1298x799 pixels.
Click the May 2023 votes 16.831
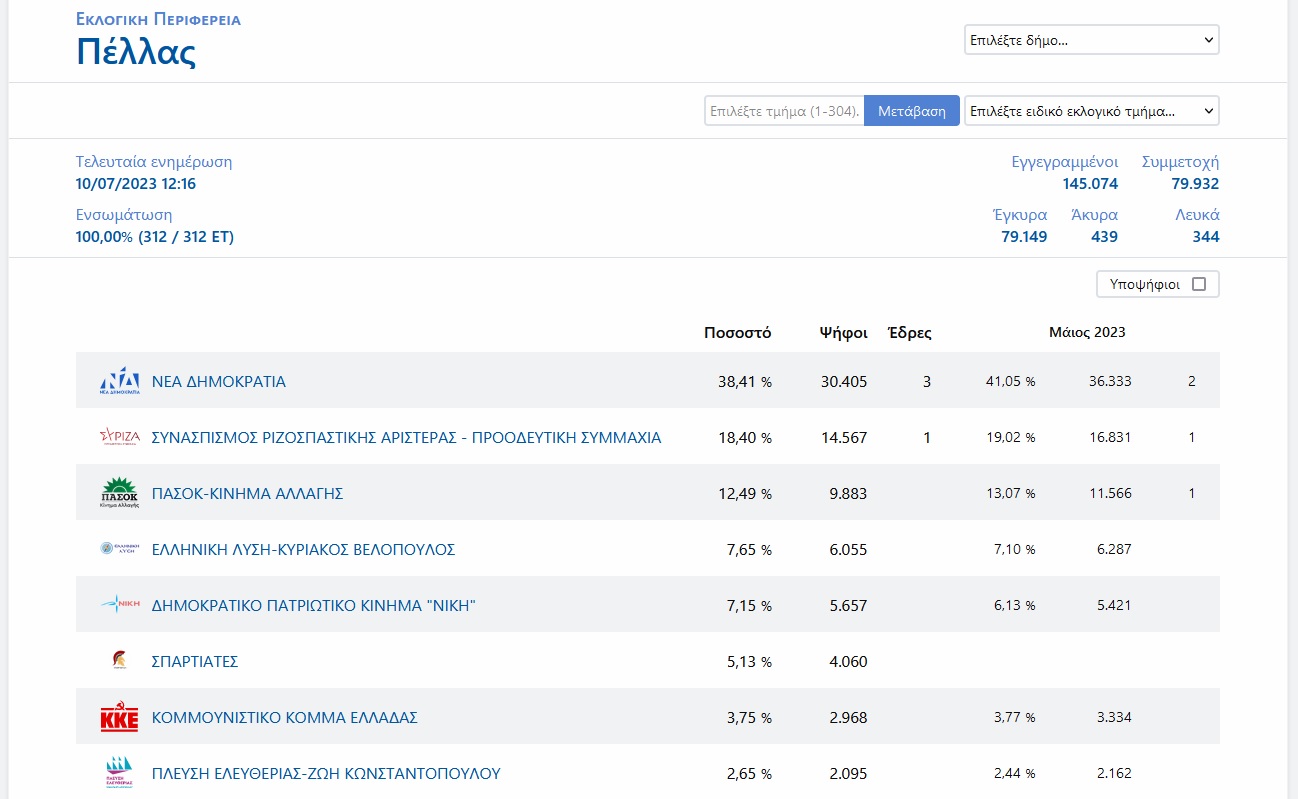click(1110, 438)
